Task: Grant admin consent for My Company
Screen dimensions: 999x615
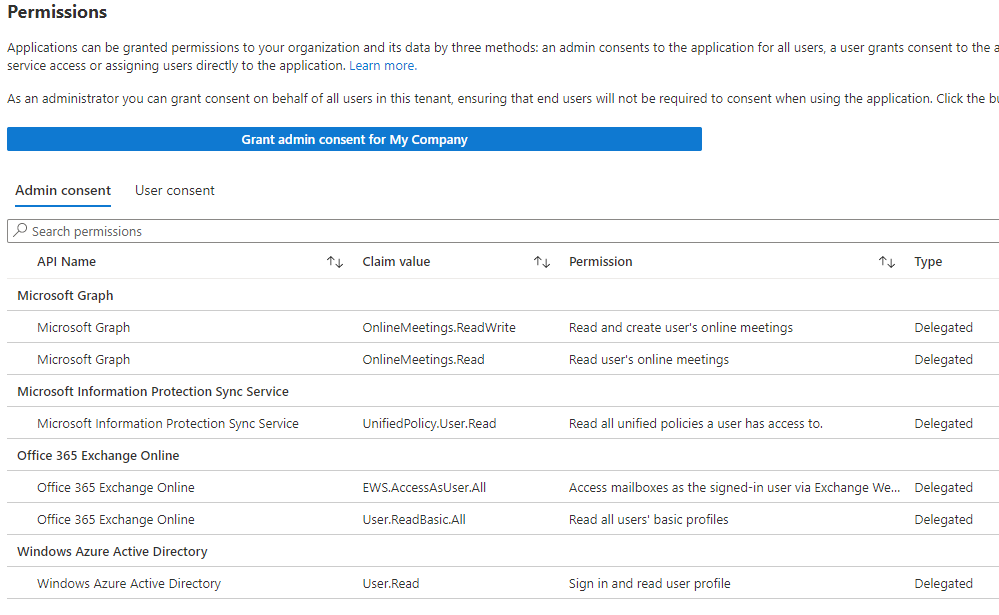Action: click(x=354, y=140)
